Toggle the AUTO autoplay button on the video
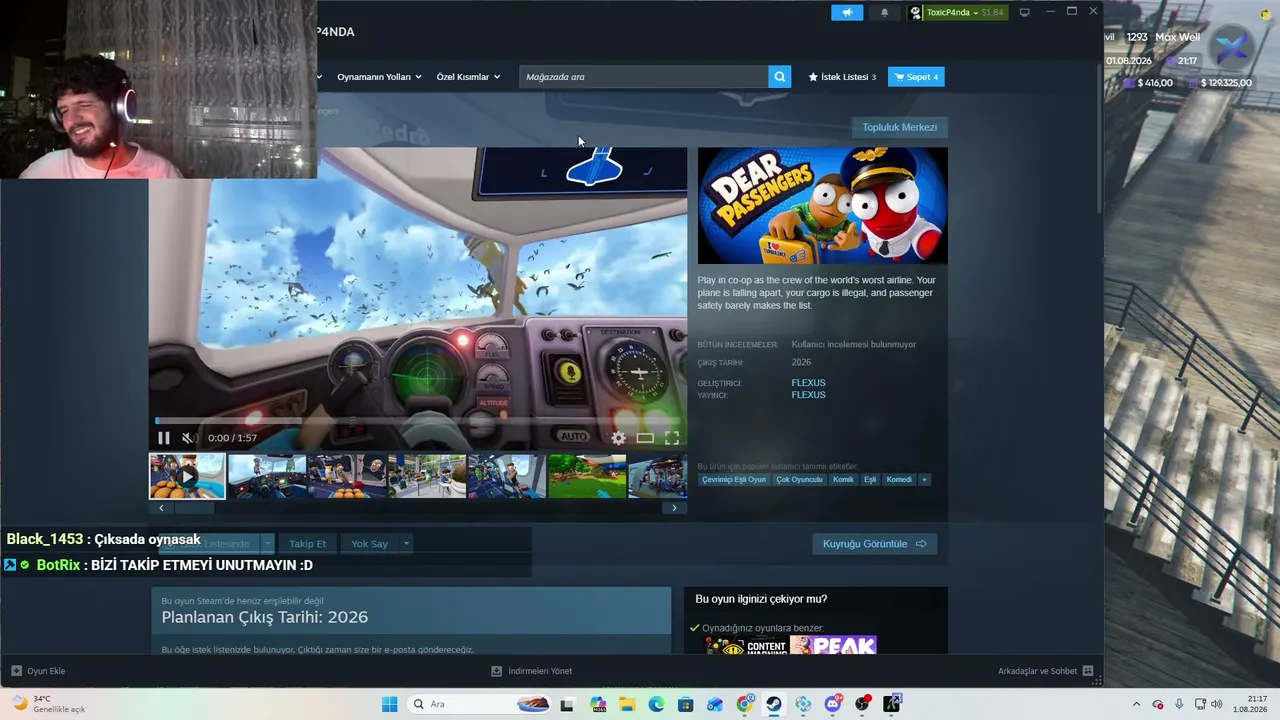The width and height of the screenshot is (1280, 720). 574,436
